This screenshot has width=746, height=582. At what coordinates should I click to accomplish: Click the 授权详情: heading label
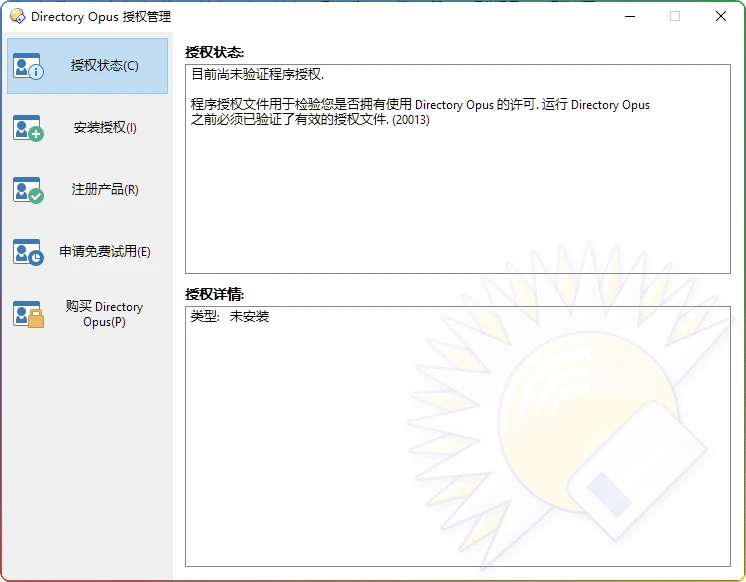[215, 294]
